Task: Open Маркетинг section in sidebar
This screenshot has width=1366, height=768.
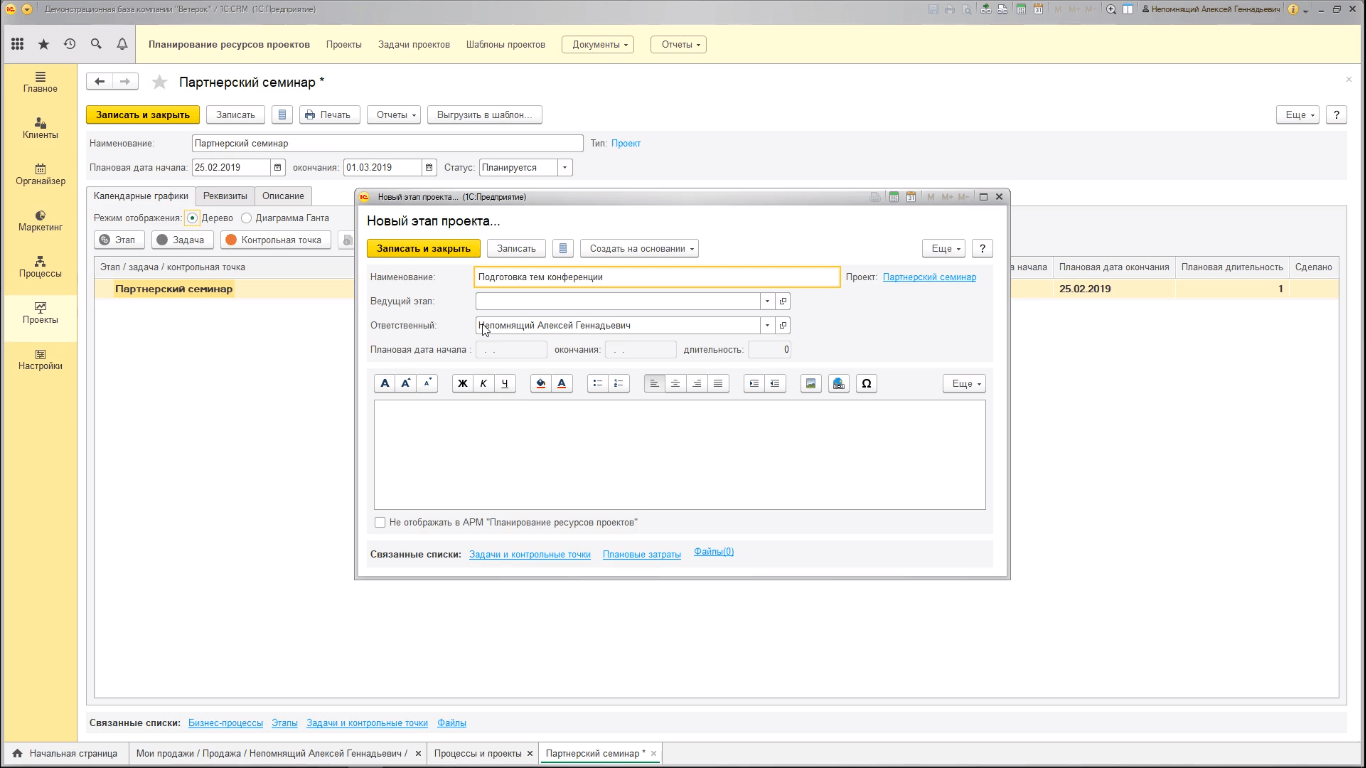Action: pos(40,220)
